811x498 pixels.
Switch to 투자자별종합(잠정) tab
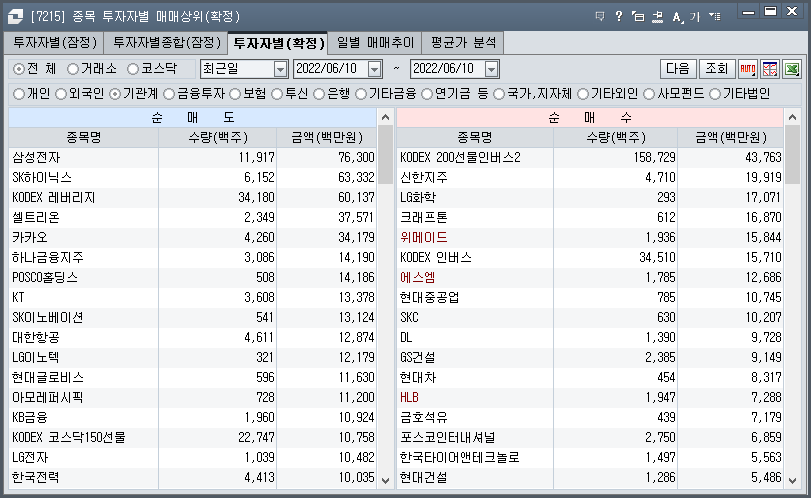pyautogui.click(x=167, y=42)
